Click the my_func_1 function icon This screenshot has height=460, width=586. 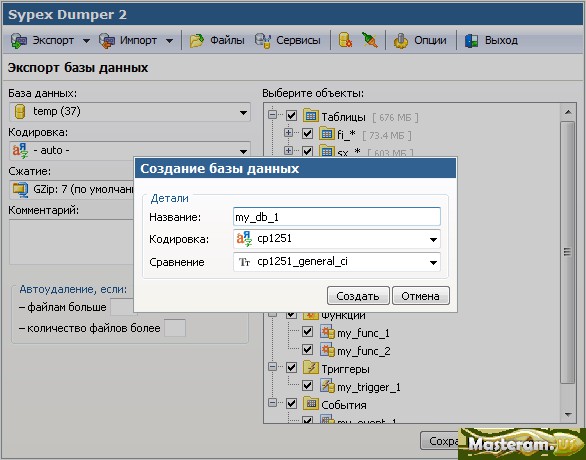tap(327, 332)
